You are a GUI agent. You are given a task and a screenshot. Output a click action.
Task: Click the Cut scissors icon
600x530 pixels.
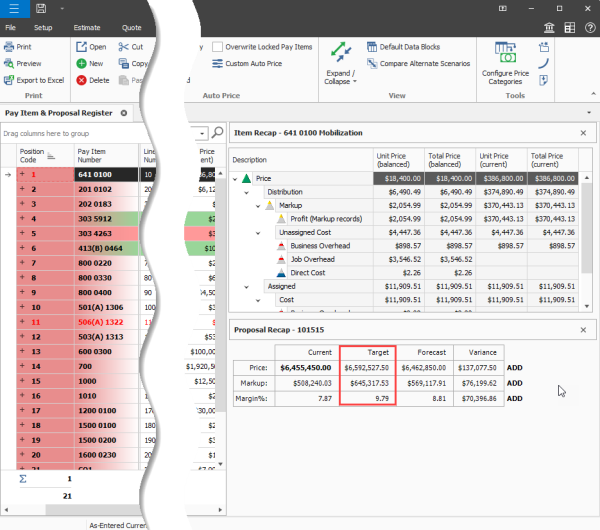[x=123, y=47]
